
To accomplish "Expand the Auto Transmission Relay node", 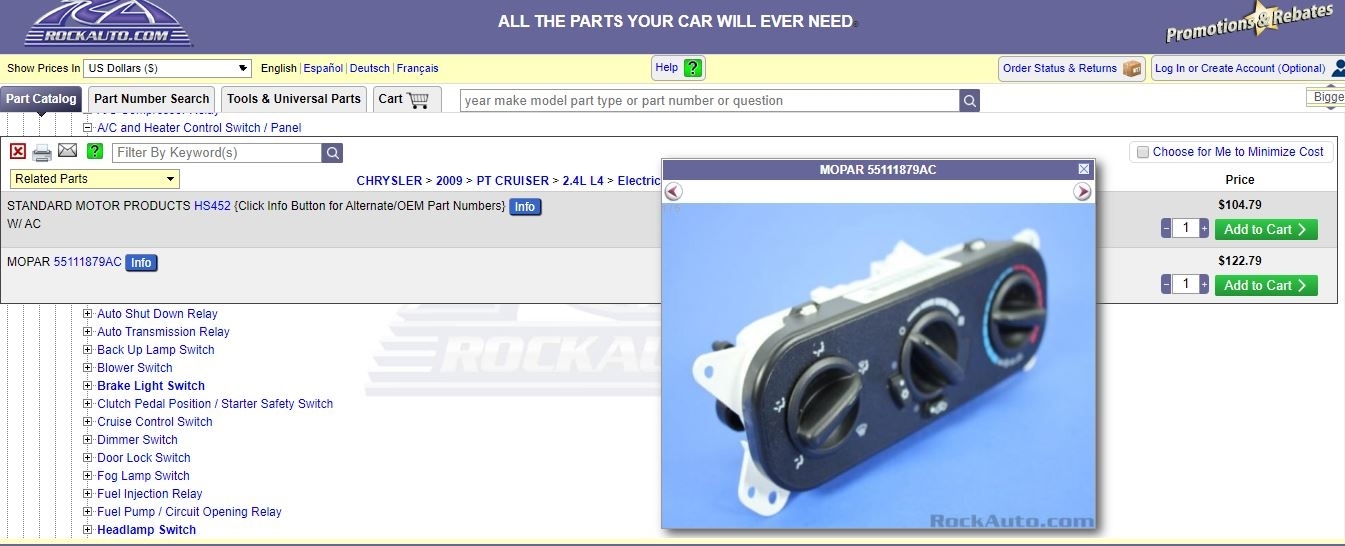I will [x=88, y=332].
